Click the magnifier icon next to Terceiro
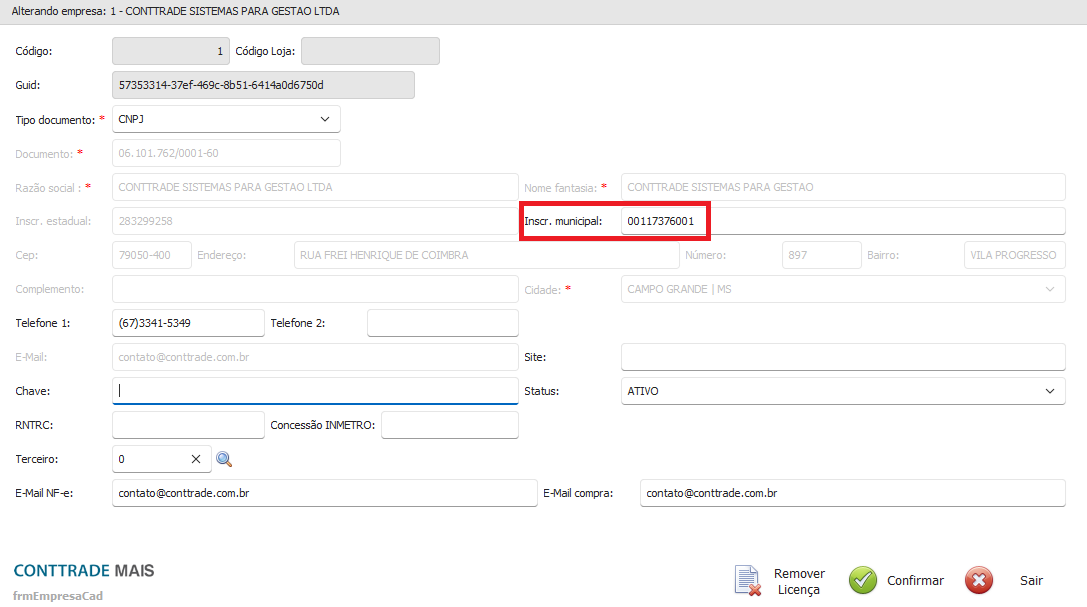The image size is (1087, 607). point(224,459)
